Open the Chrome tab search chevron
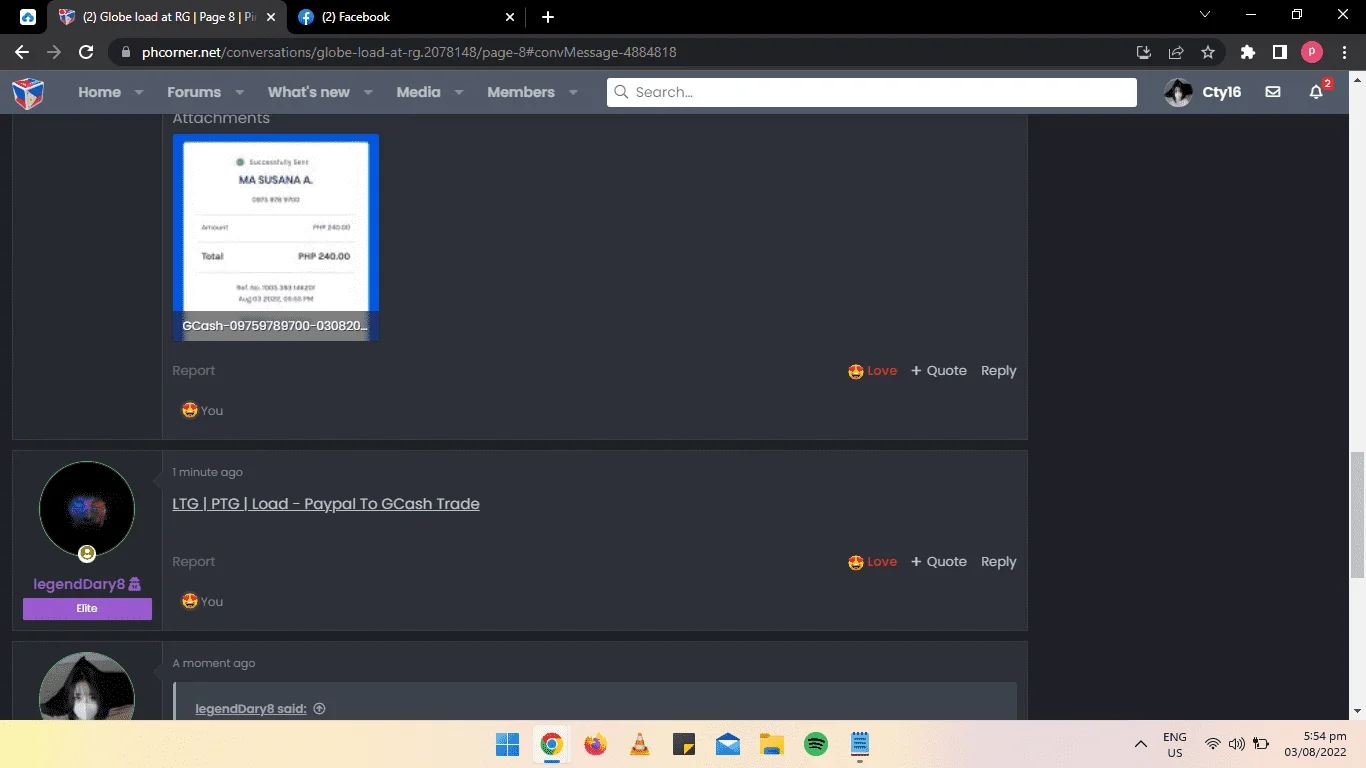This screenshot has width=1366, height=768. (x=1205, y=15)
